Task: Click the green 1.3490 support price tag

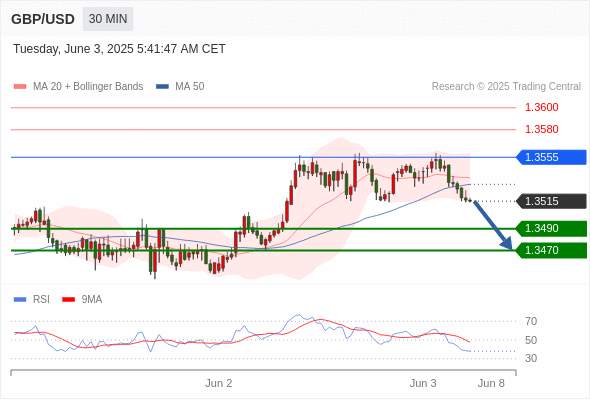Action: pyautogui.click(x=552, y=228)
